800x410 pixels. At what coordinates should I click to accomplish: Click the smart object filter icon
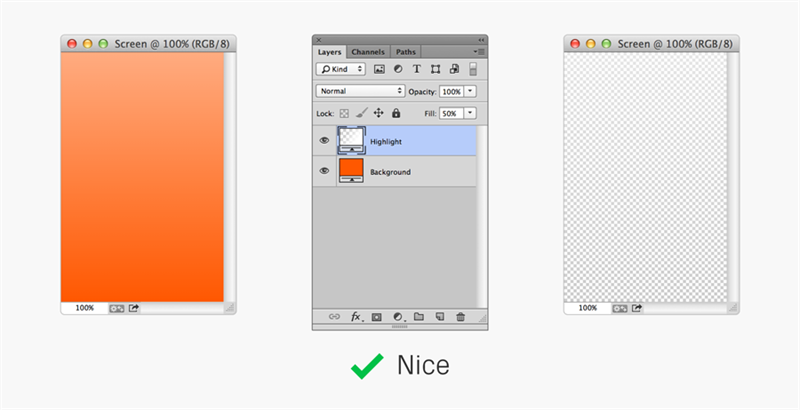[454, 69]
